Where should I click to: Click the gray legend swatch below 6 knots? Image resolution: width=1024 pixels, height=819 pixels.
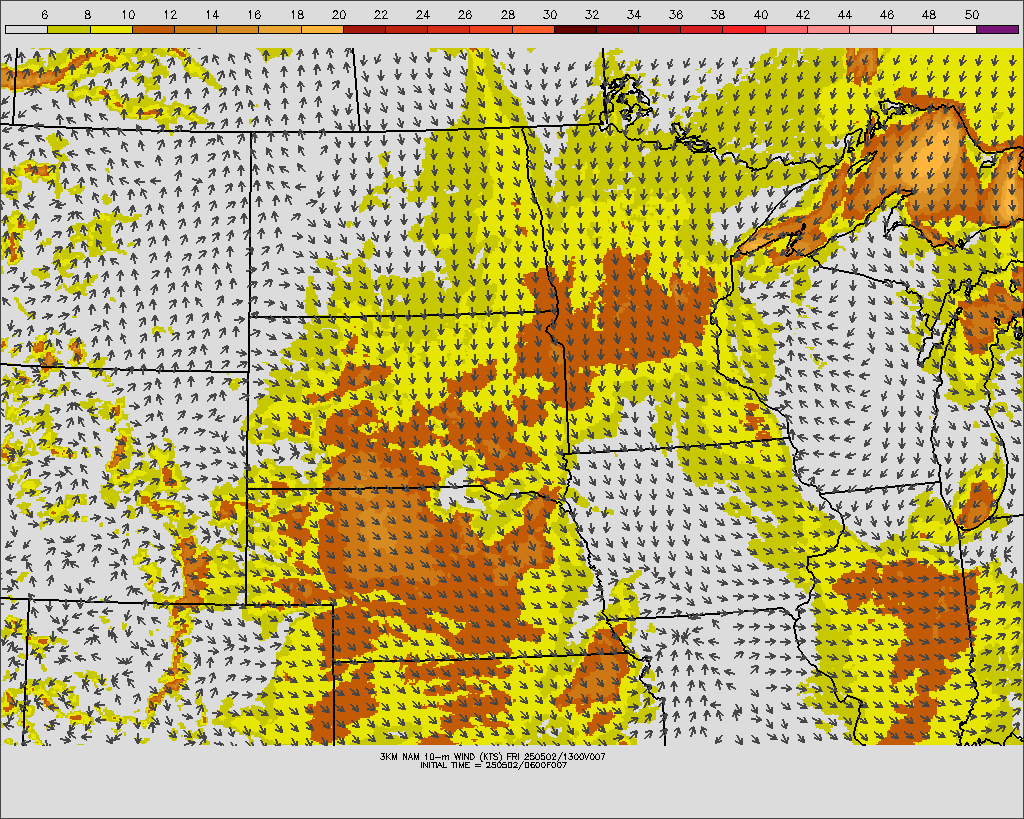click(x=26, y=29)
